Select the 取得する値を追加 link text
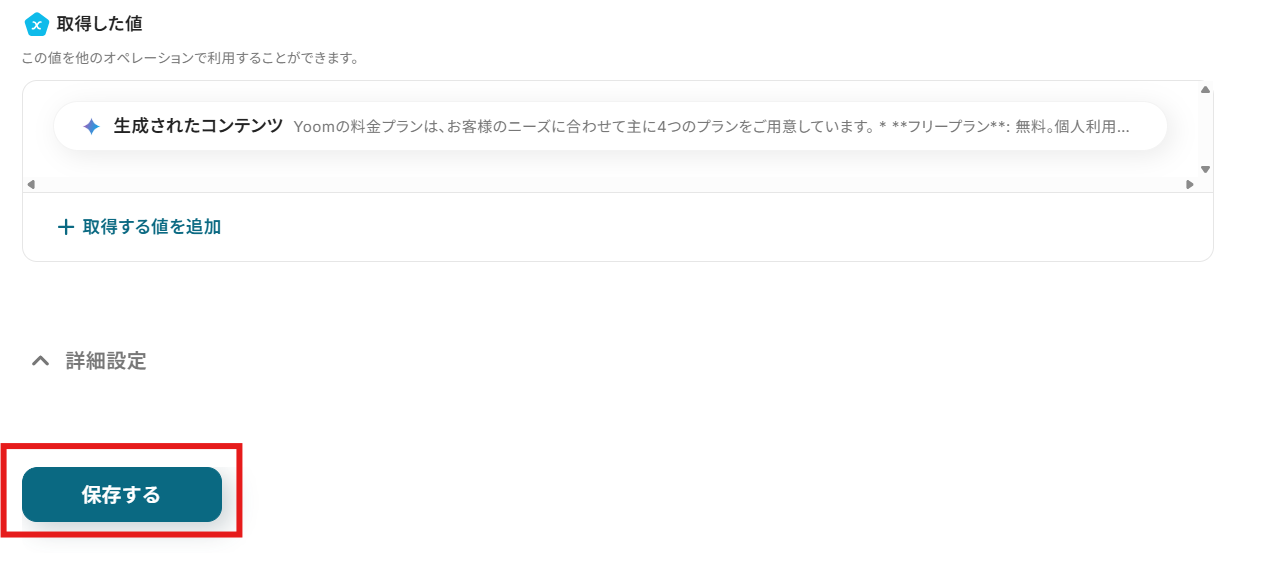 (x=152, y=227)
